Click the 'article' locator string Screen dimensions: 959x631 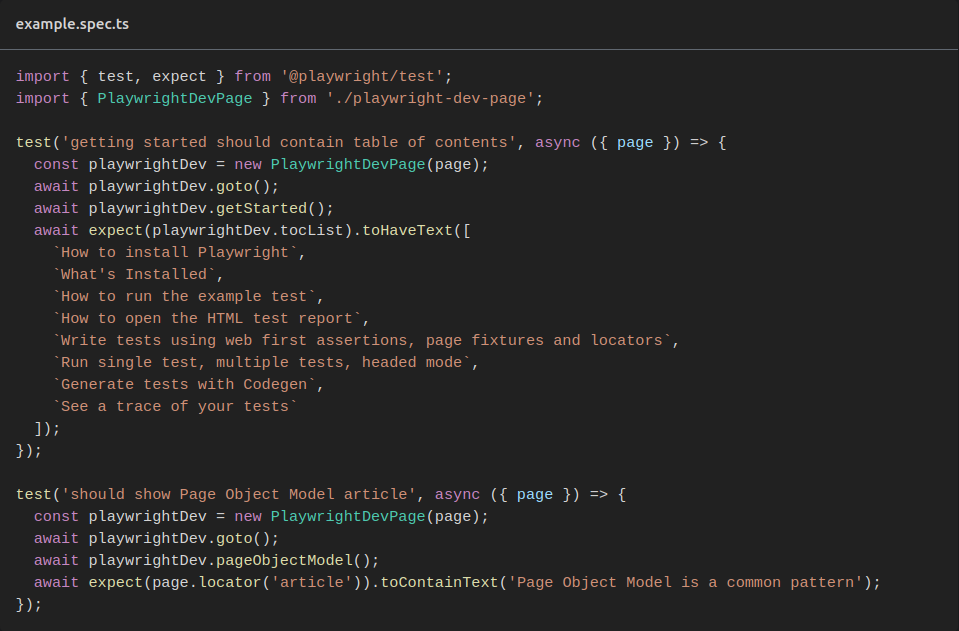coord(311,583)
